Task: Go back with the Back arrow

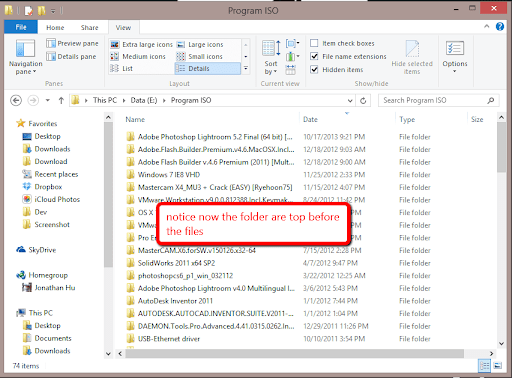Action: pos(16,100)
